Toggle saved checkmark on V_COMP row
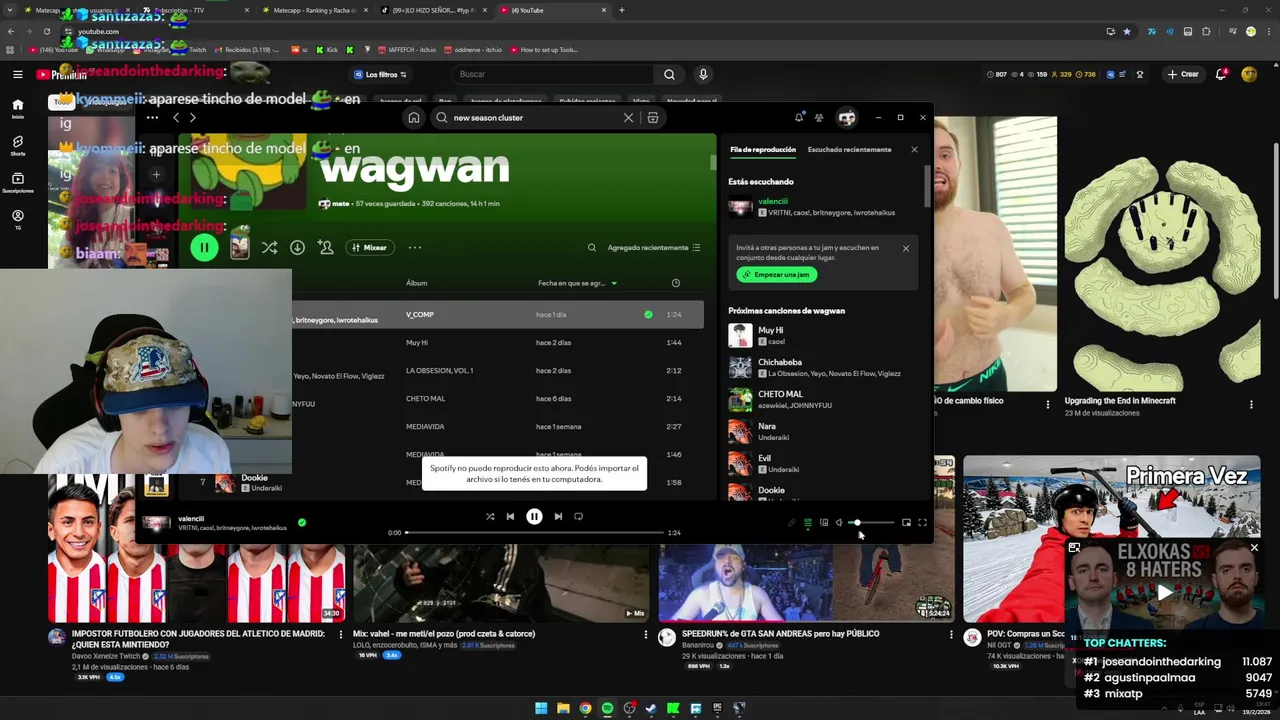The height and width of the screenshot is (720, 1280). click(648, 315)
